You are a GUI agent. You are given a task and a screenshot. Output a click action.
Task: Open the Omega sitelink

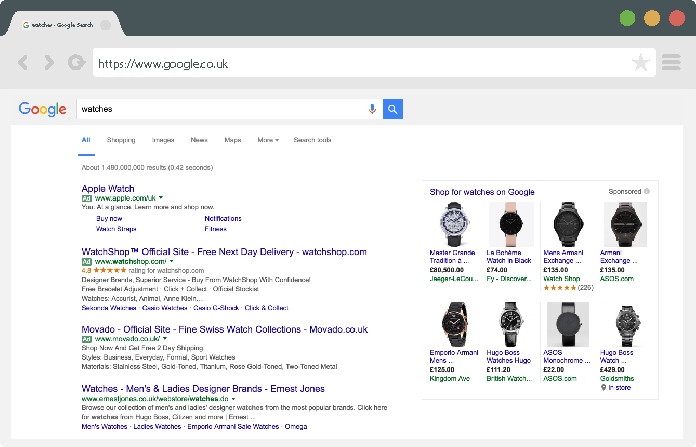[x=296, y=427]
